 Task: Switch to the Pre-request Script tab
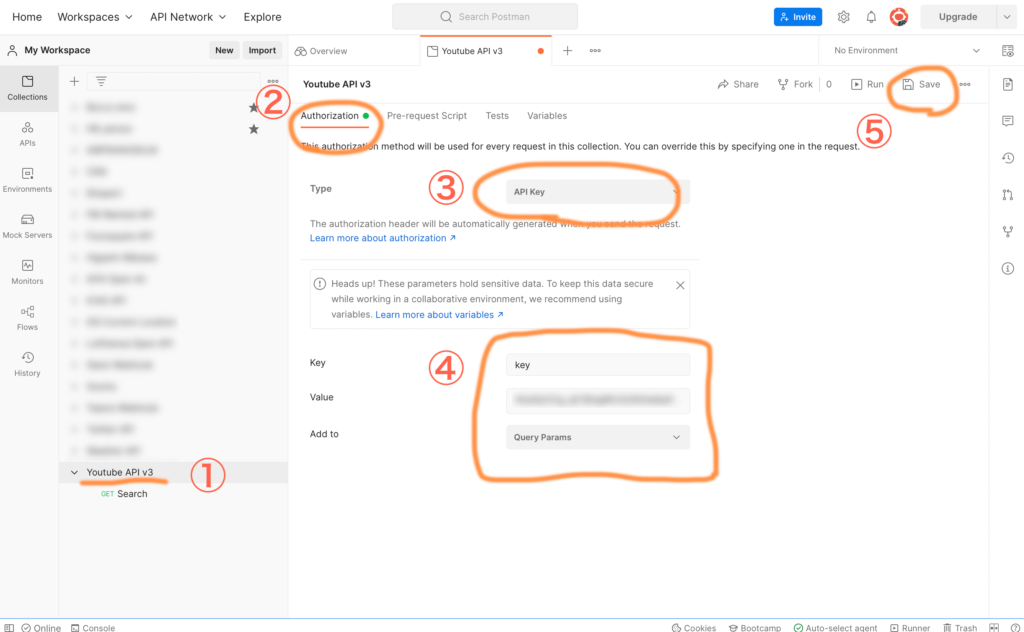tap(426, 116)
